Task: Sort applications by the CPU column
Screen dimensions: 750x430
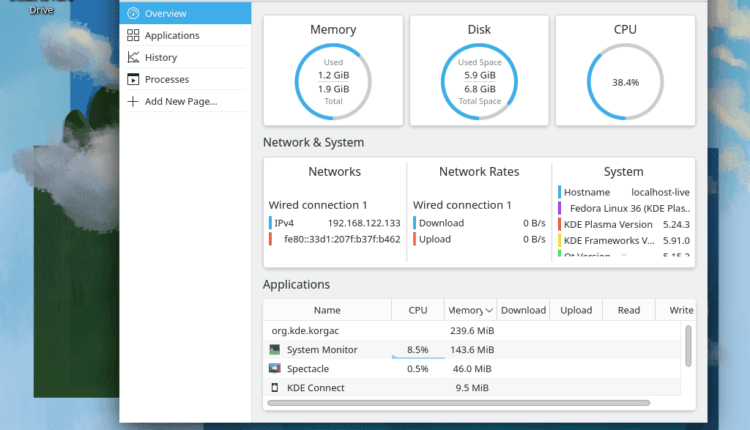Action: coord(418,311)
